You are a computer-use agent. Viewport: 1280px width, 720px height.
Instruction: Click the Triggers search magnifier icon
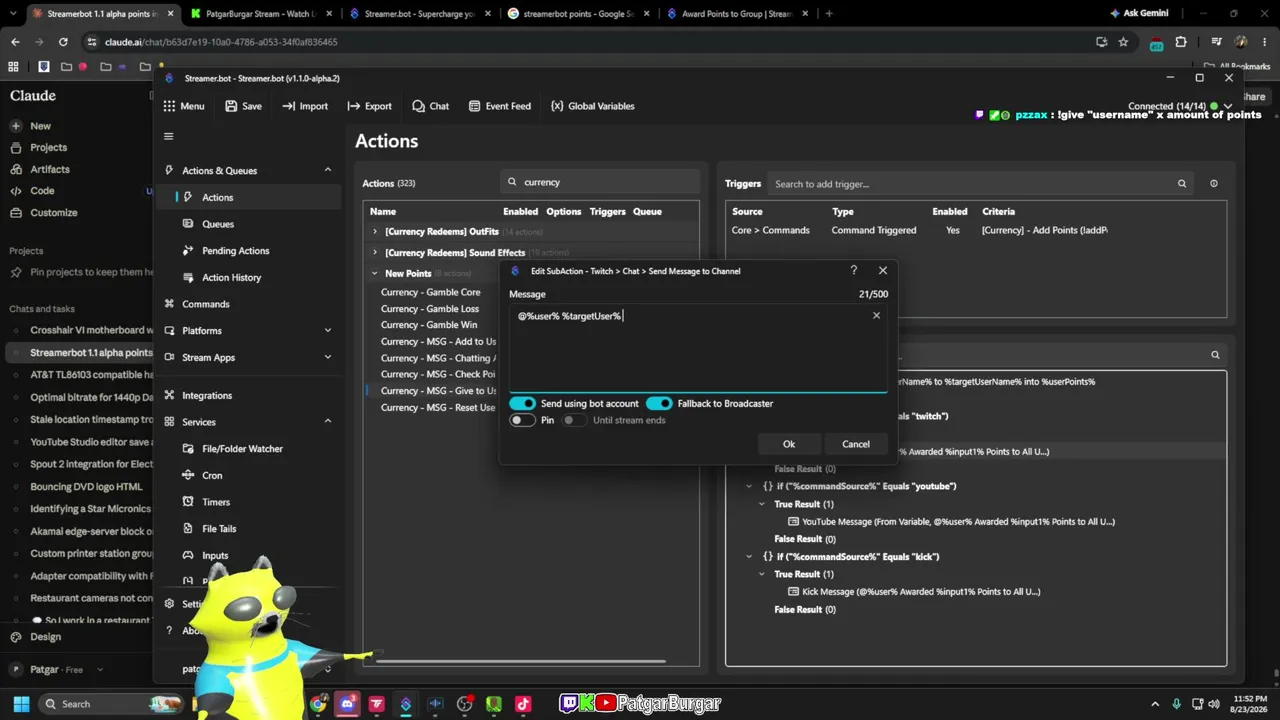(1182, 184)
